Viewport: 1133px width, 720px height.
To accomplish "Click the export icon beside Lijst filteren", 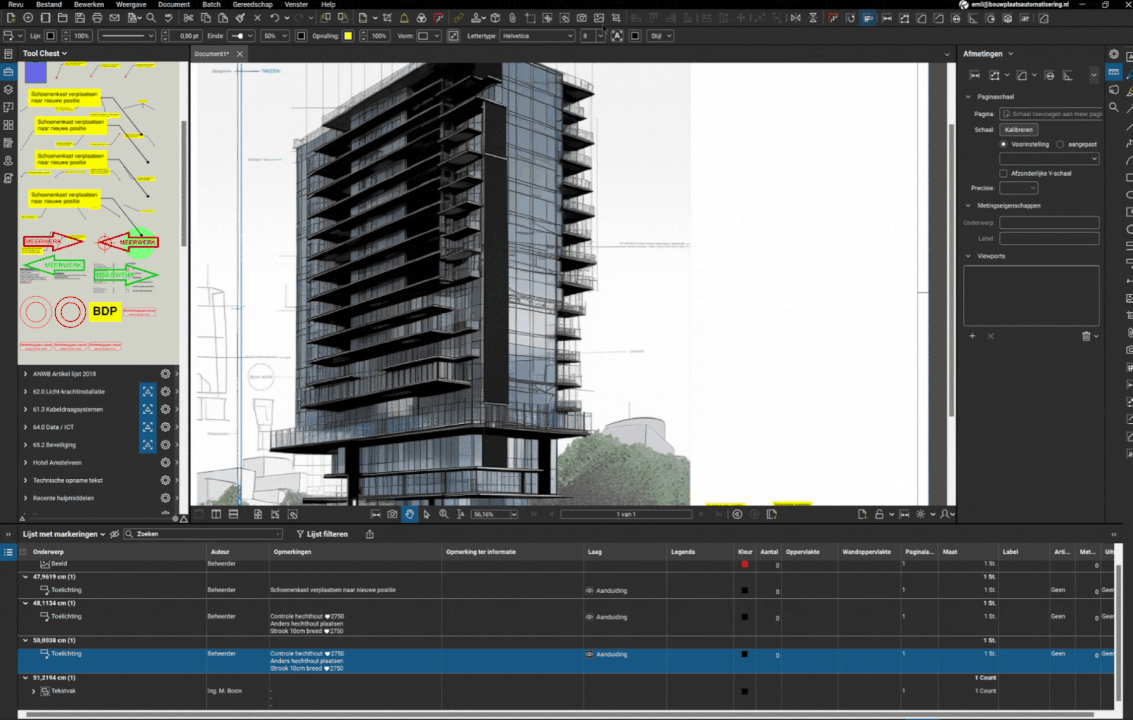I will point(370,534).
